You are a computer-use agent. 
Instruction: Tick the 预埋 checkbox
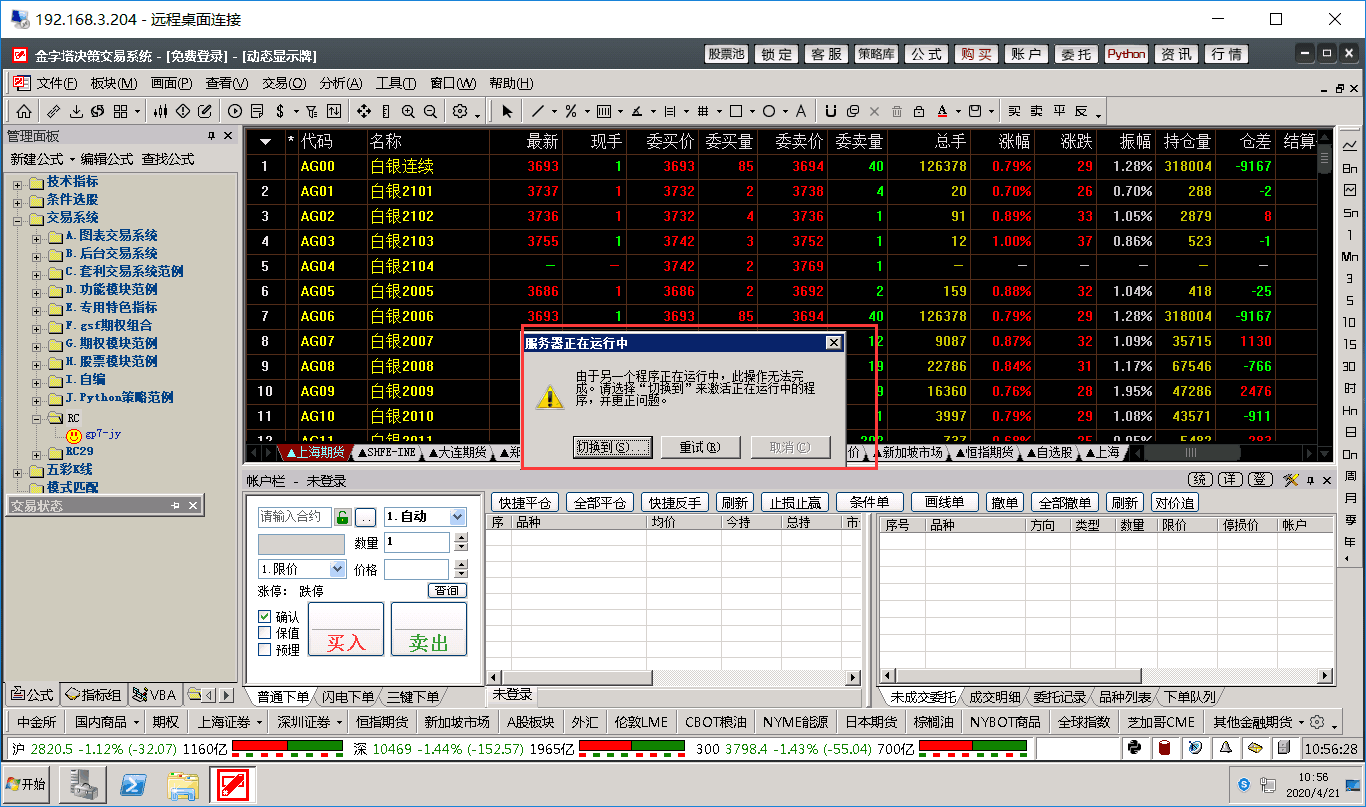(x=265, y=649)
